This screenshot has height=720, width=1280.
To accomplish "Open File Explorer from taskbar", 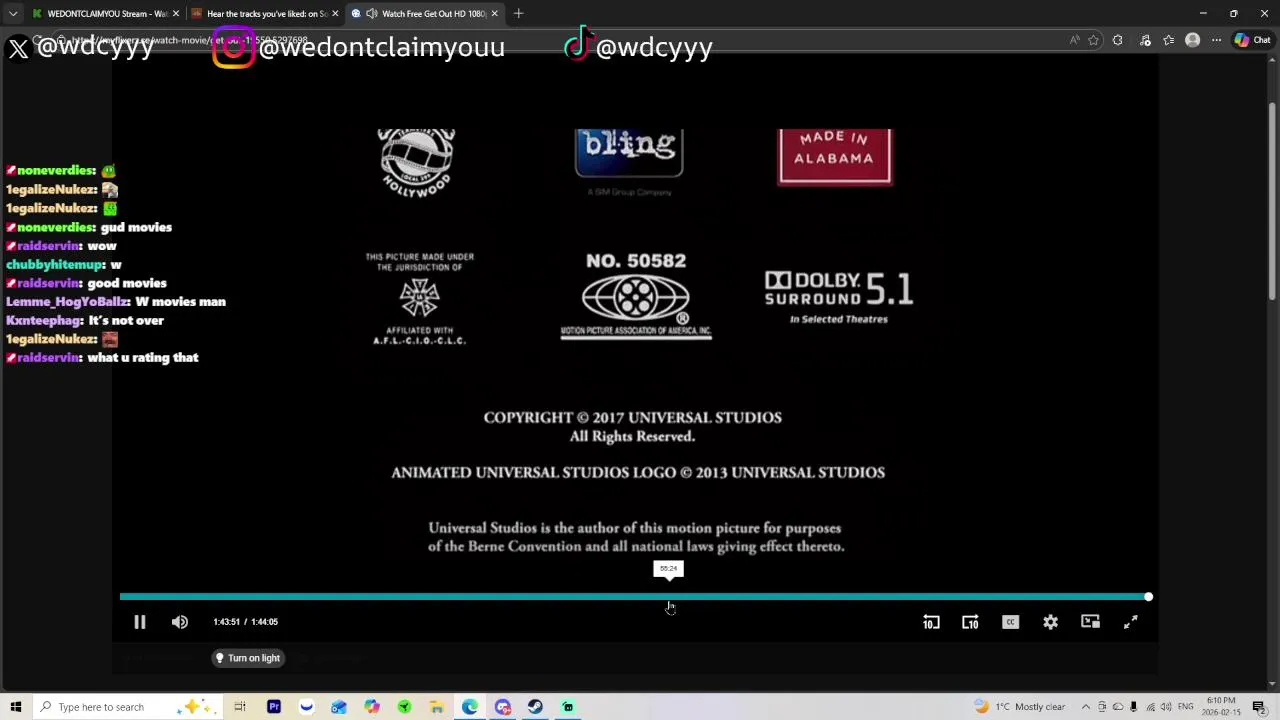I will 437,707.
